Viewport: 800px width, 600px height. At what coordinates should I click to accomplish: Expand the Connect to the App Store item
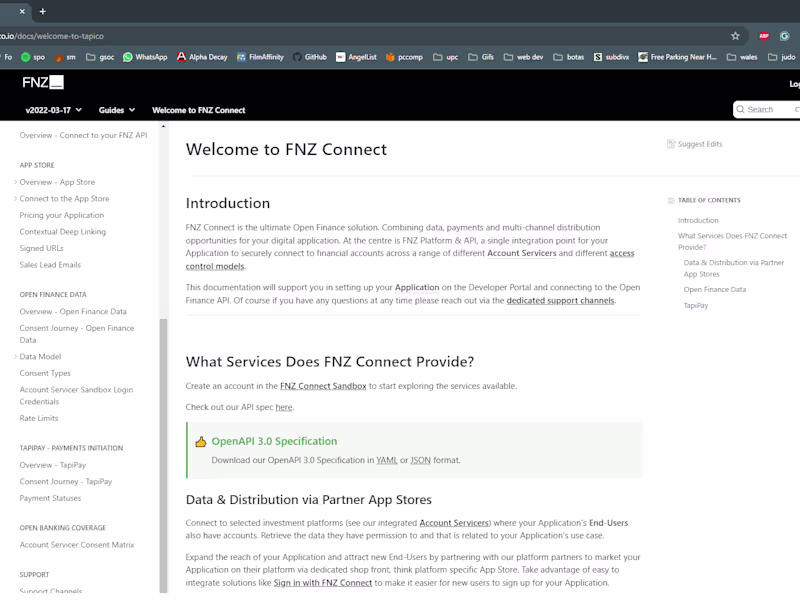coord(16,199)
